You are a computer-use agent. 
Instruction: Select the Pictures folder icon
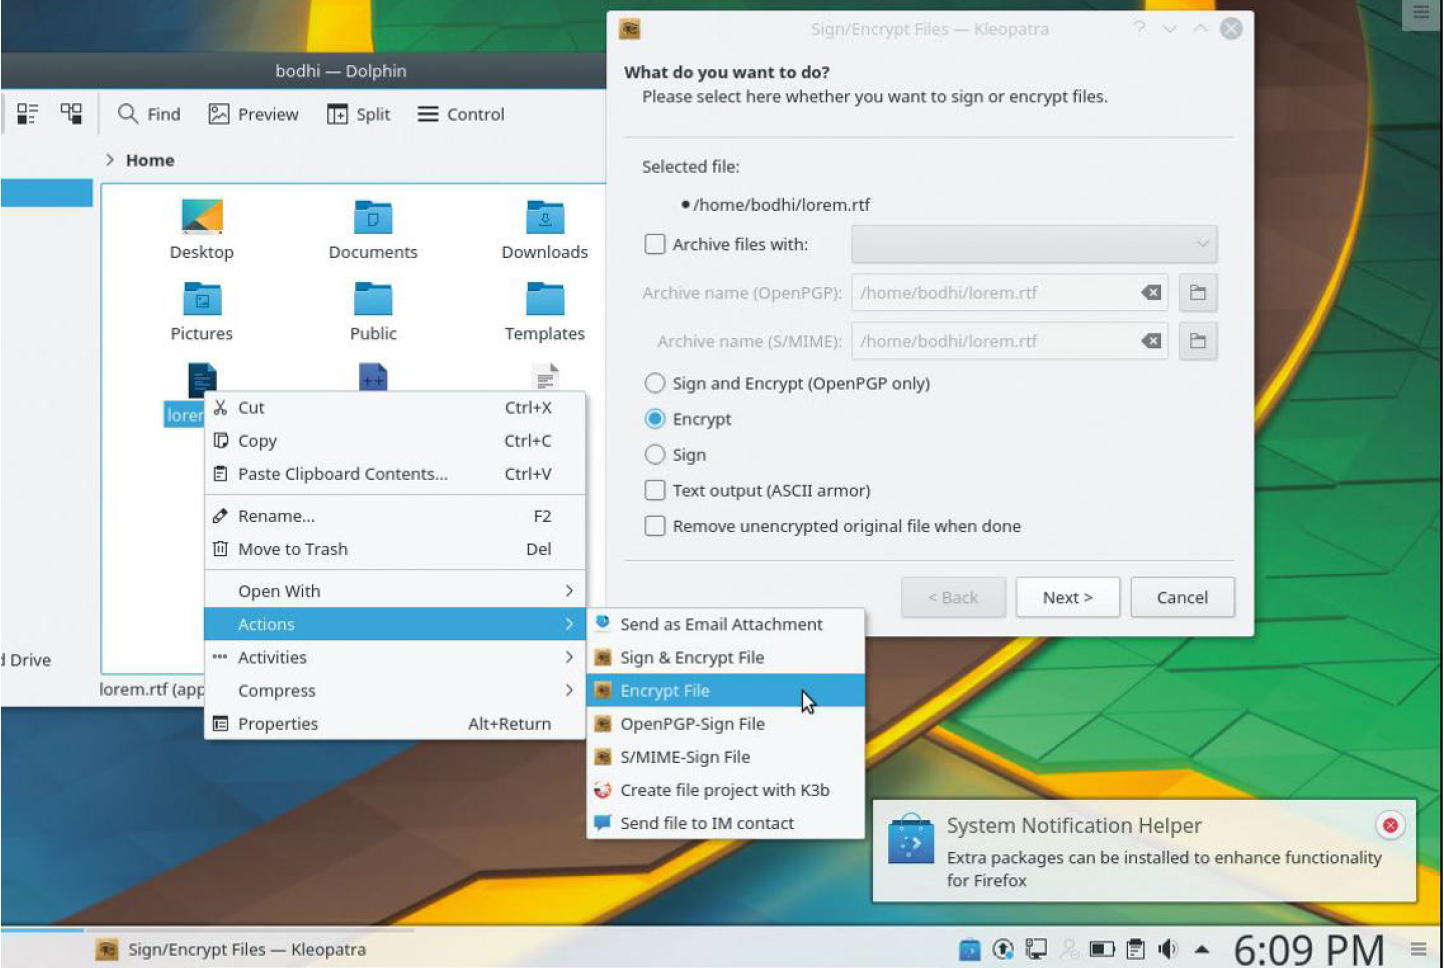coord(202,298)
